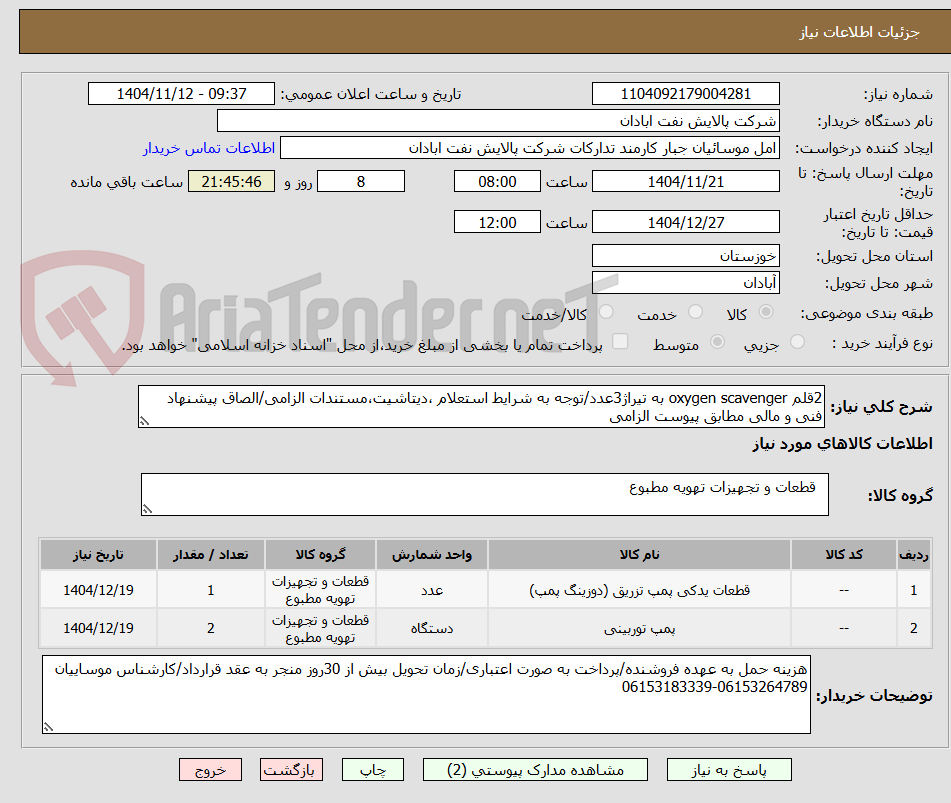The image size is (951, 803).
Task: Click the 'نام کالا' column header
Action: click(639, 554)
